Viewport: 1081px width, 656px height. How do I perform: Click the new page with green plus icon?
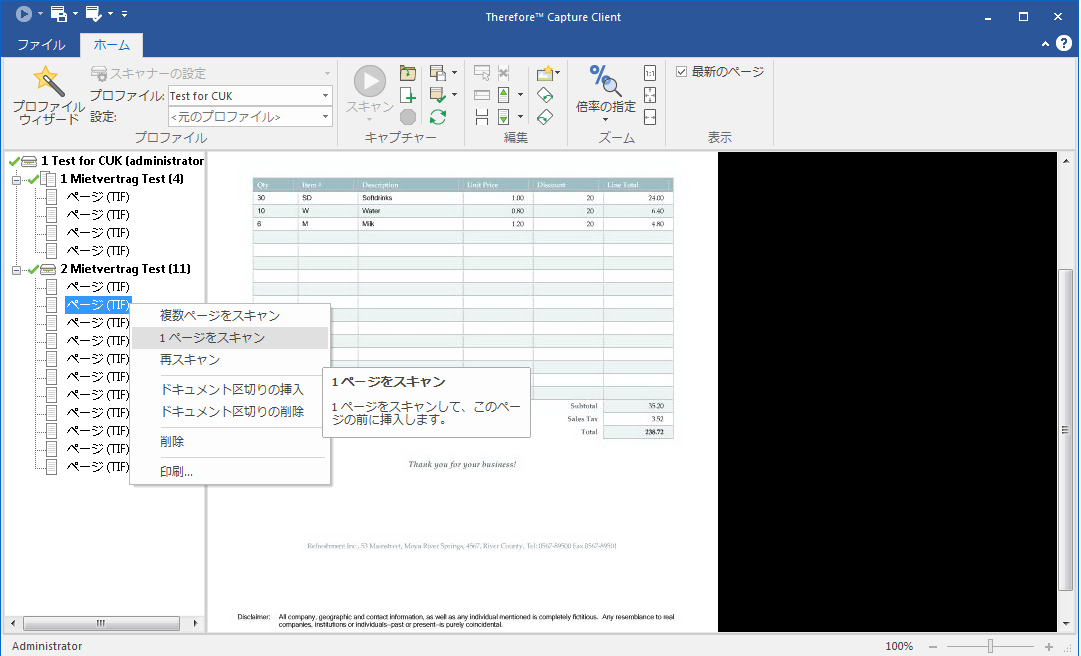coord(408,95)
